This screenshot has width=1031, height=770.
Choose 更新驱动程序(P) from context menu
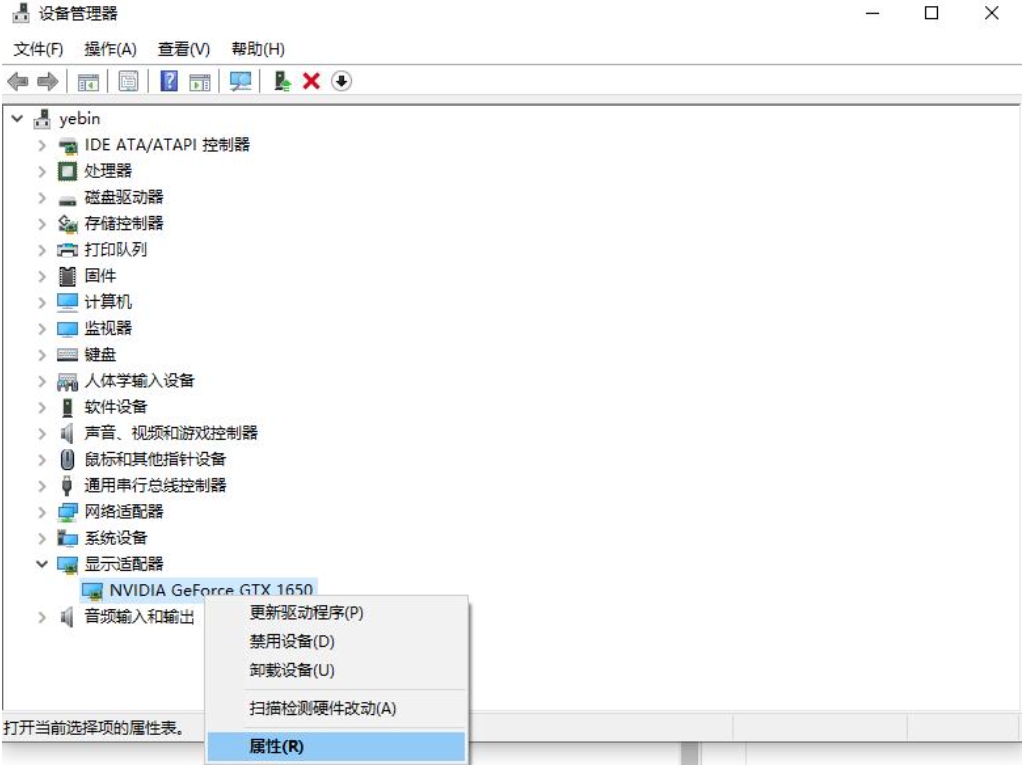pyautogui.click(x=336, y=613)
